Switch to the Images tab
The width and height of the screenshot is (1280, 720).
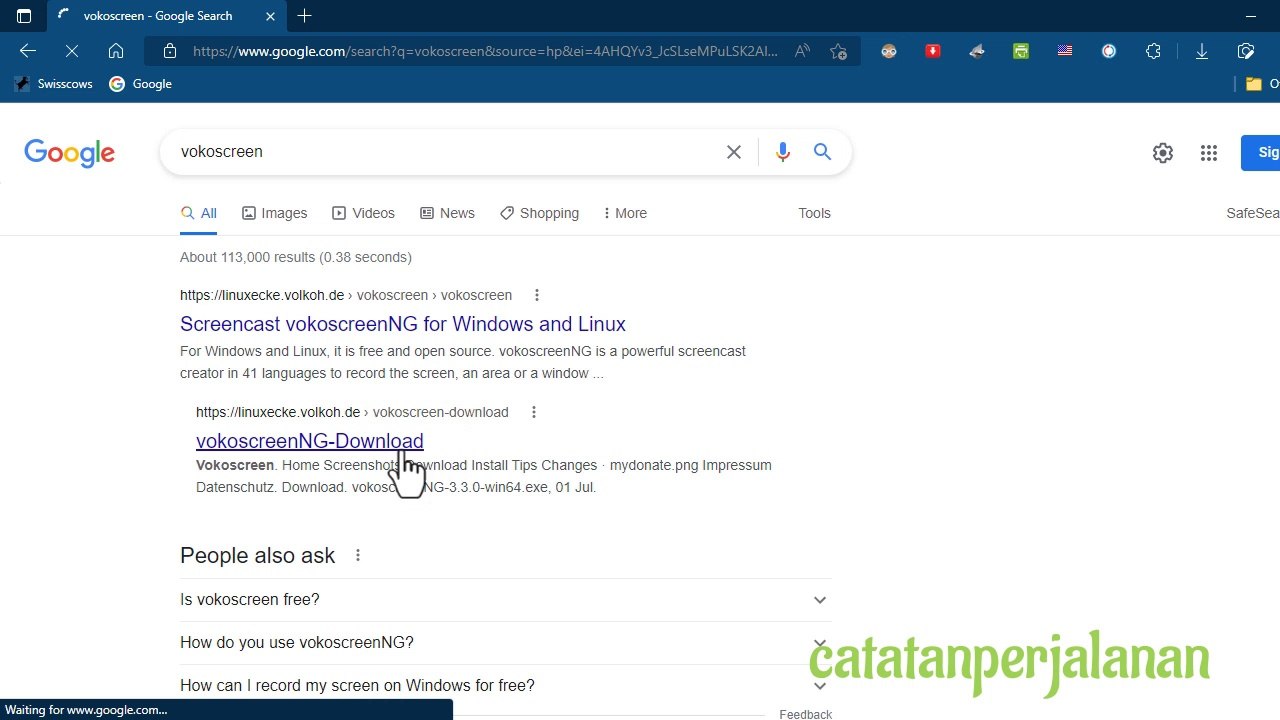[275, 213]
